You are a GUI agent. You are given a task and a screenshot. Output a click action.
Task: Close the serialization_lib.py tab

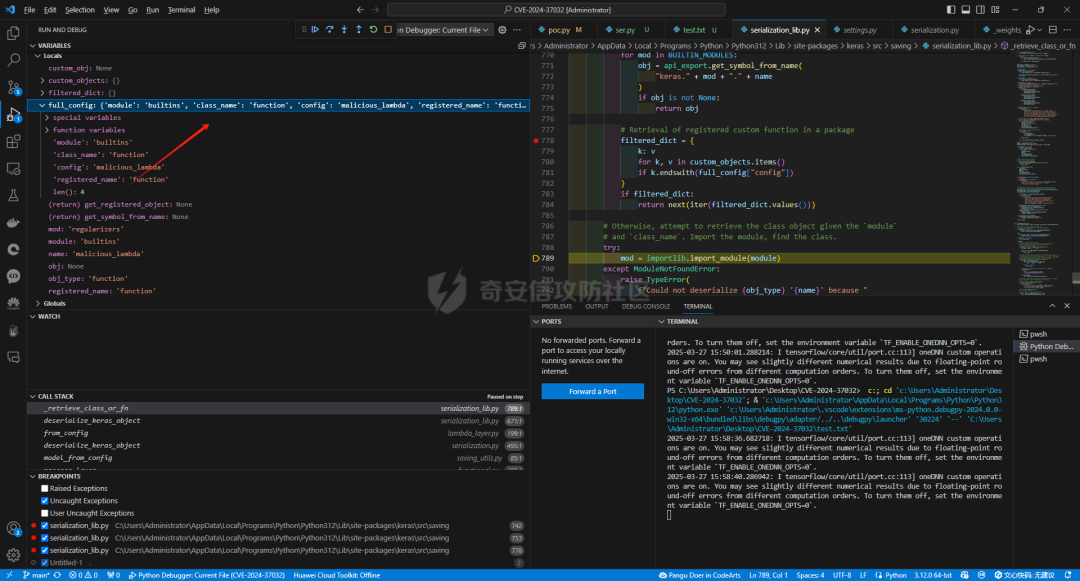point(818,30)
